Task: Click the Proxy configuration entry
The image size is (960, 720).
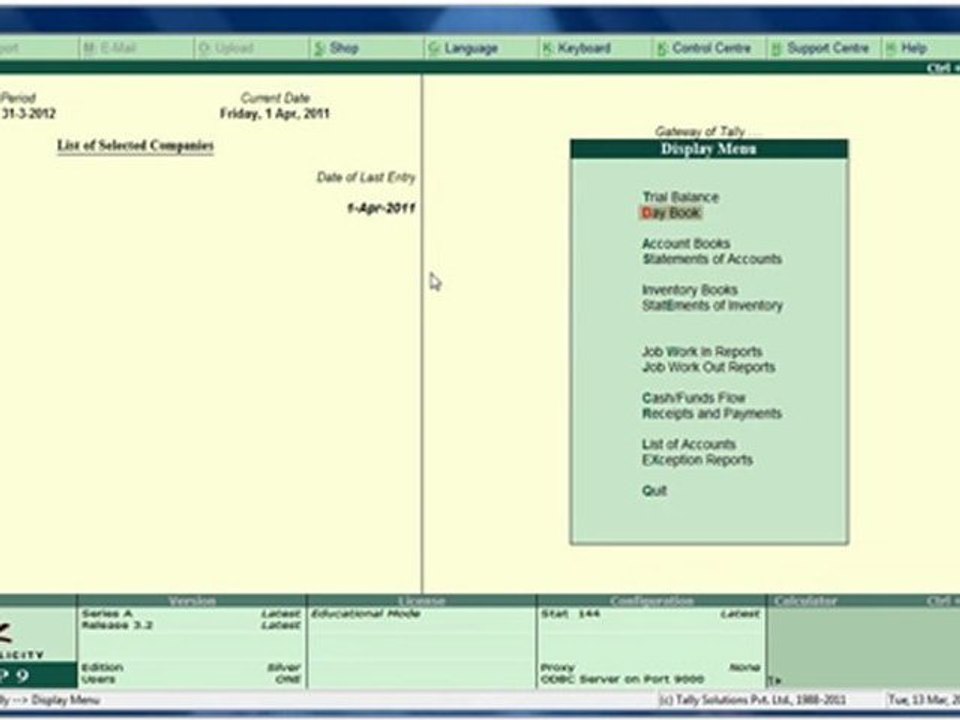Action: point(650,667)
